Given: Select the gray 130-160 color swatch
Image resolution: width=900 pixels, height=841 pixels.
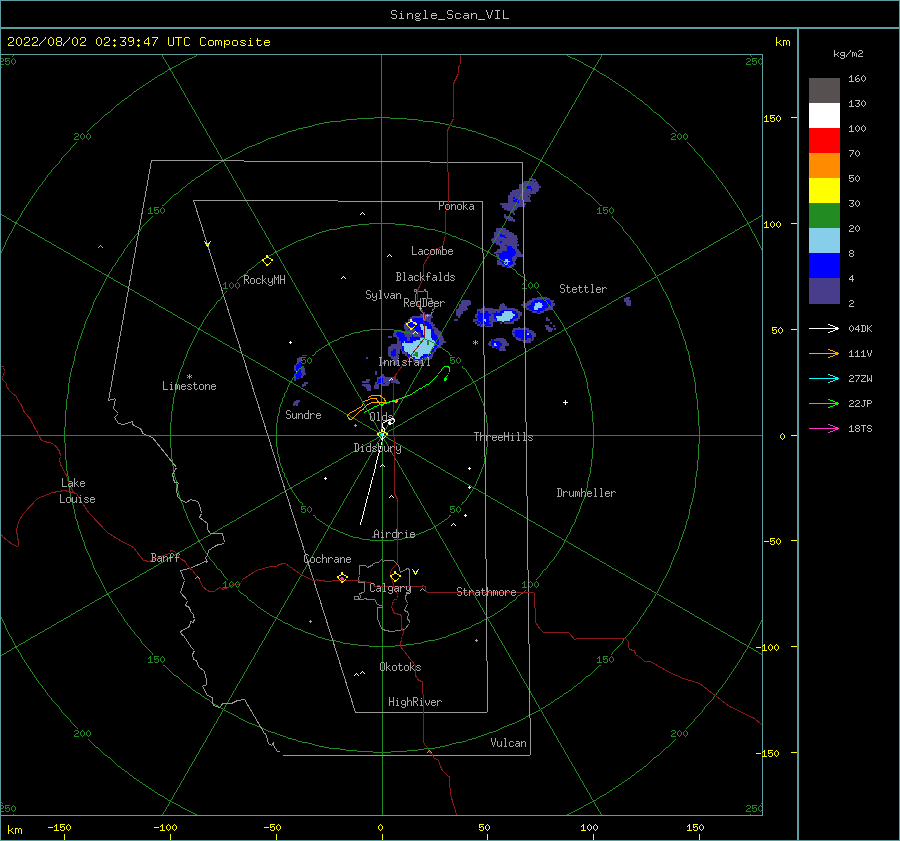Looking at the screenshot, I should pos(824,90).
